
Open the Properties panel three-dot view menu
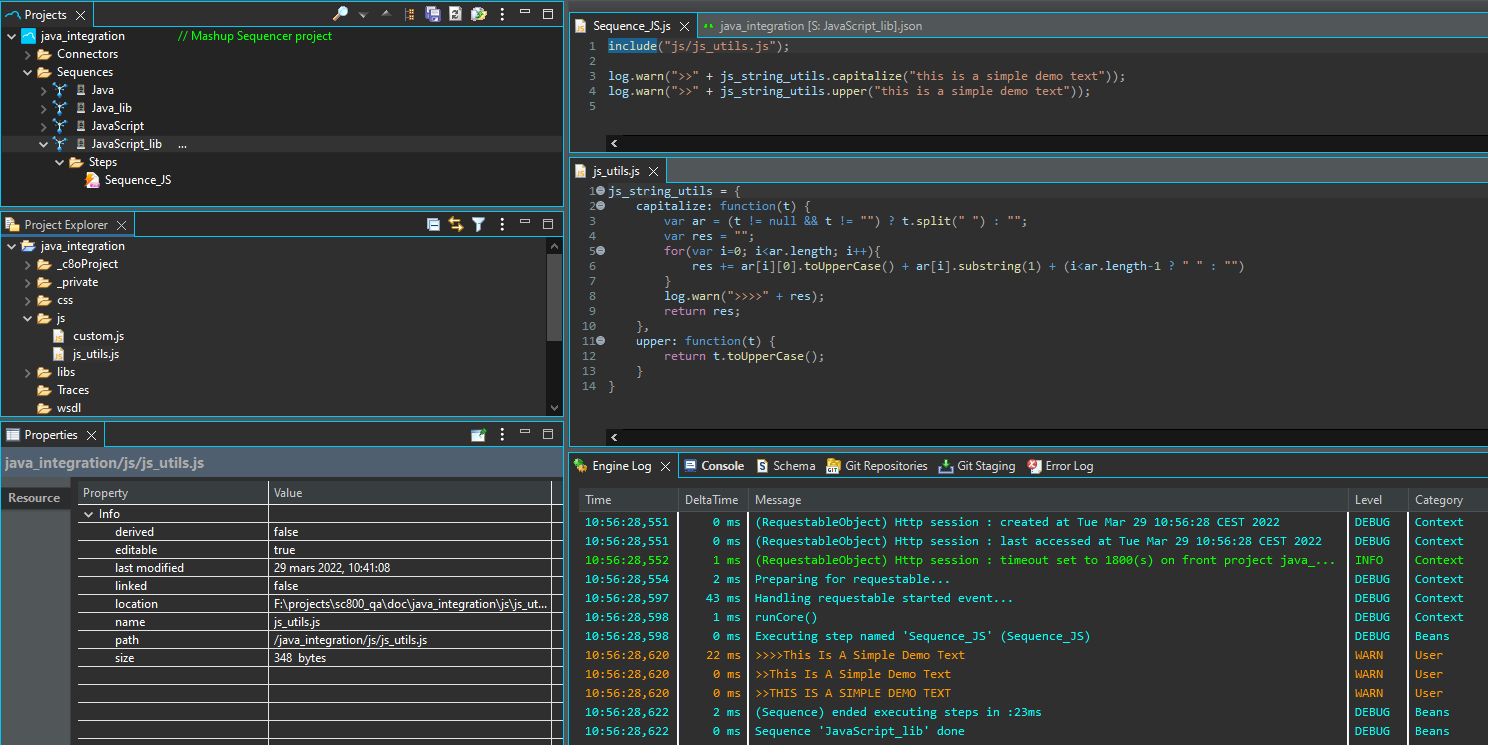[x=502, y=435]
